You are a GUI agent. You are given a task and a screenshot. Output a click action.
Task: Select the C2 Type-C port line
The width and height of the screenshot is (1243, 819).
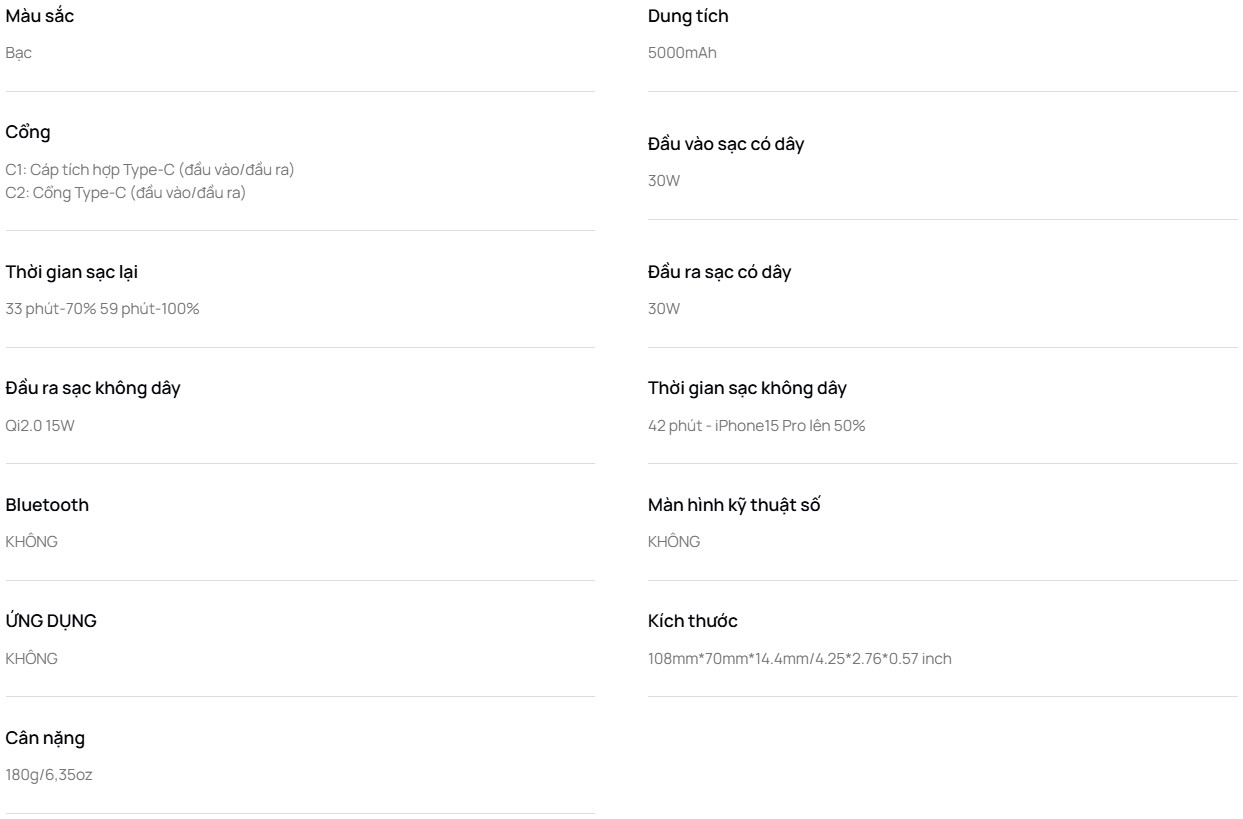pyautogui.click(x=126, y=192)
